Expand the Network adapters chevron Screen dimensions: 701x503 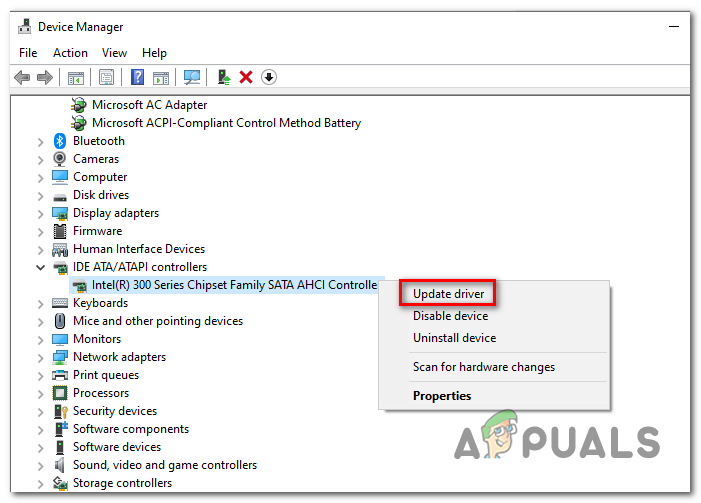point(41,358)
